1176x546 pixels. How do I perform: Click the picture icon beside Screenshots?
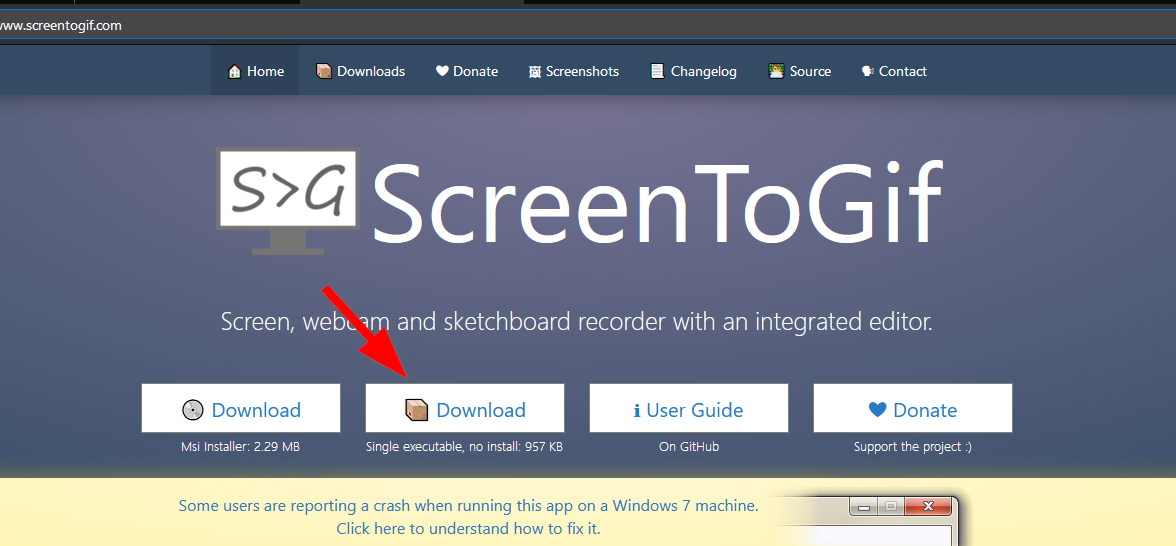coord(535,72)
